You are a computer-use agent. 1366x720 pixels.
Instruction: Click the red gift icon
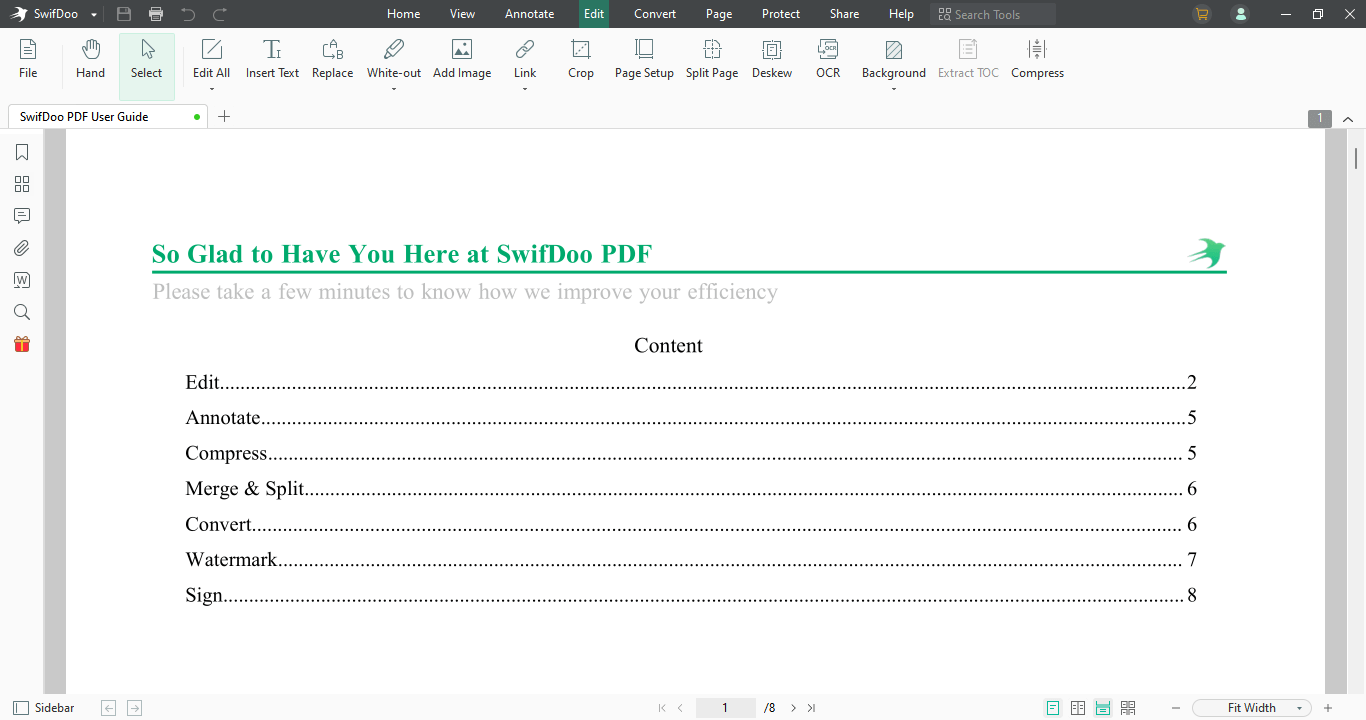[x=22, y=344]
